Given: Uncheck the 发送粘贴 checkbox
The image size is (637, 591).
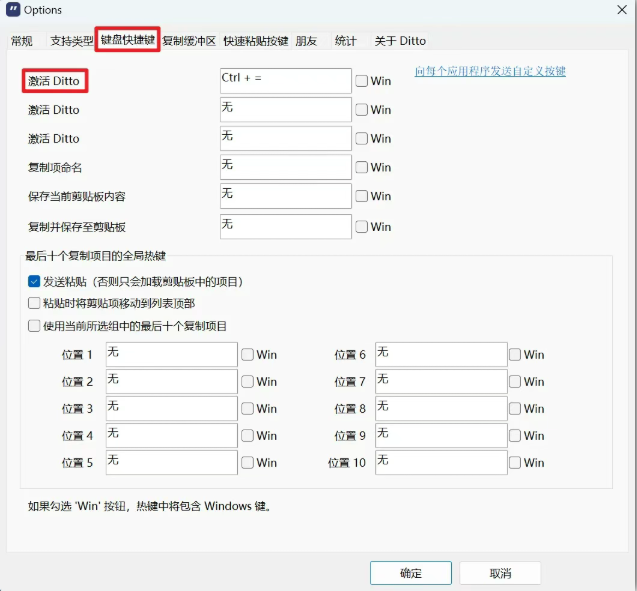Looking at the screenshot, I should tap(34, 281).
